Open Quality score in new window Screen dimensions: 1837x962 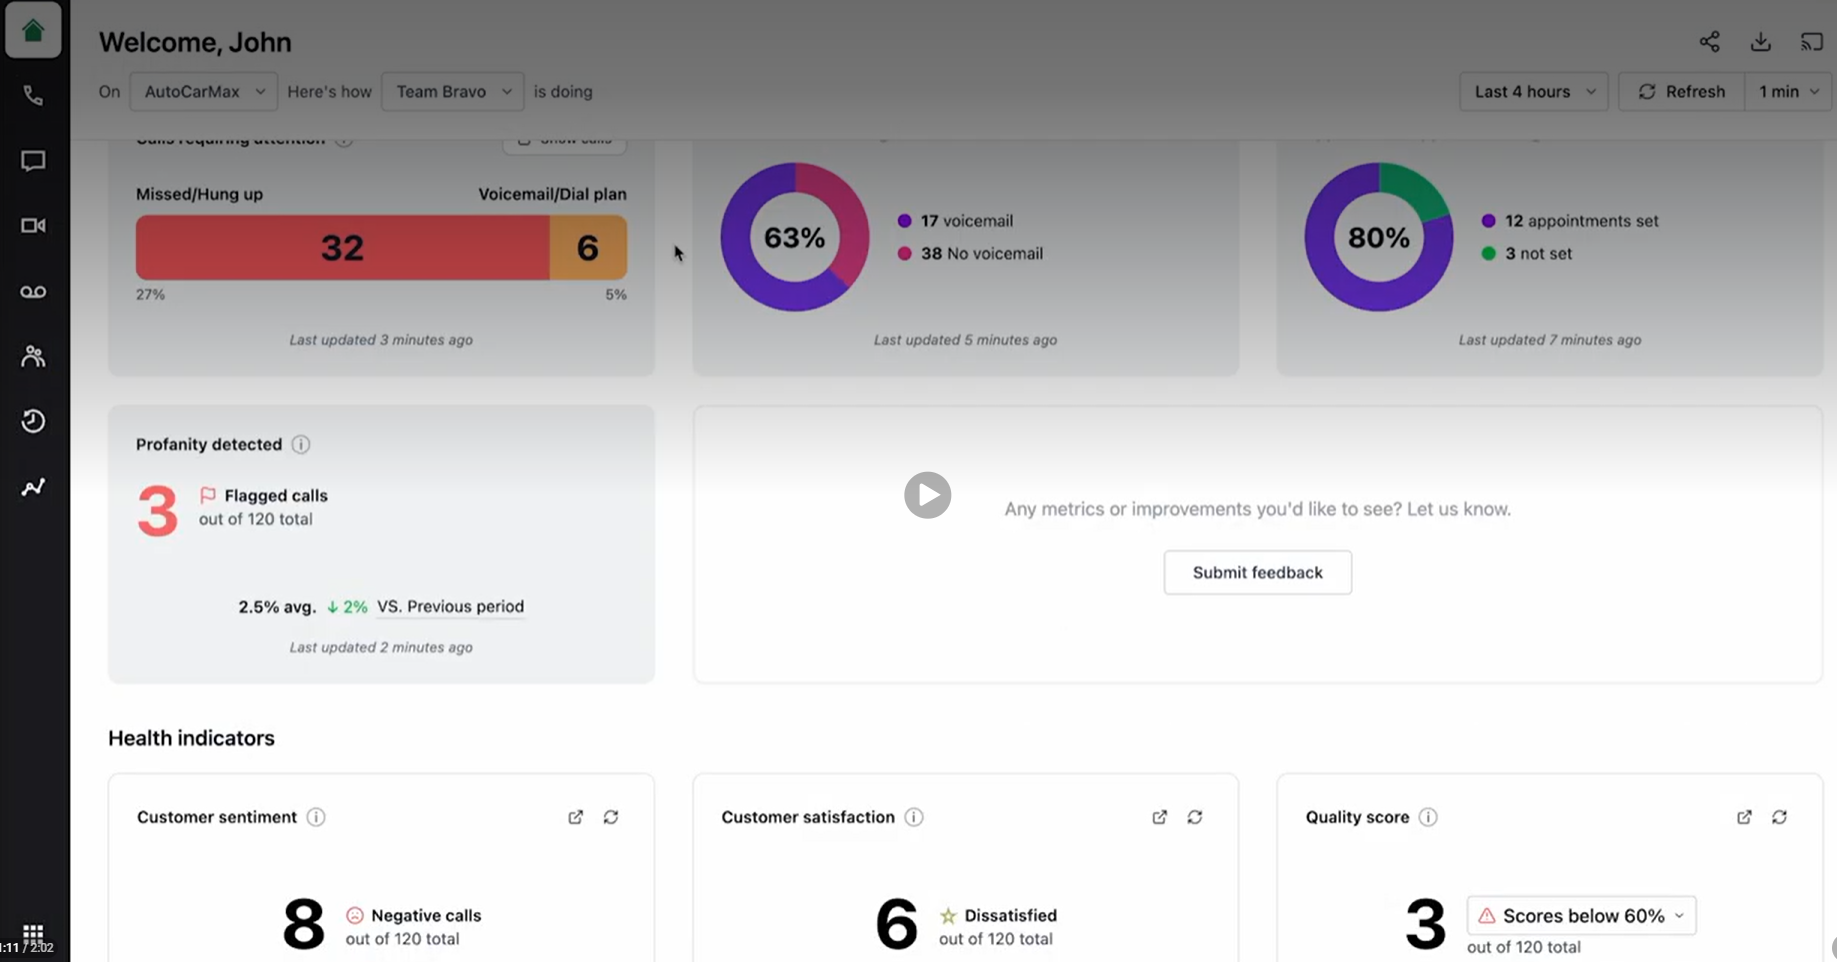[x=1744, y=817]
